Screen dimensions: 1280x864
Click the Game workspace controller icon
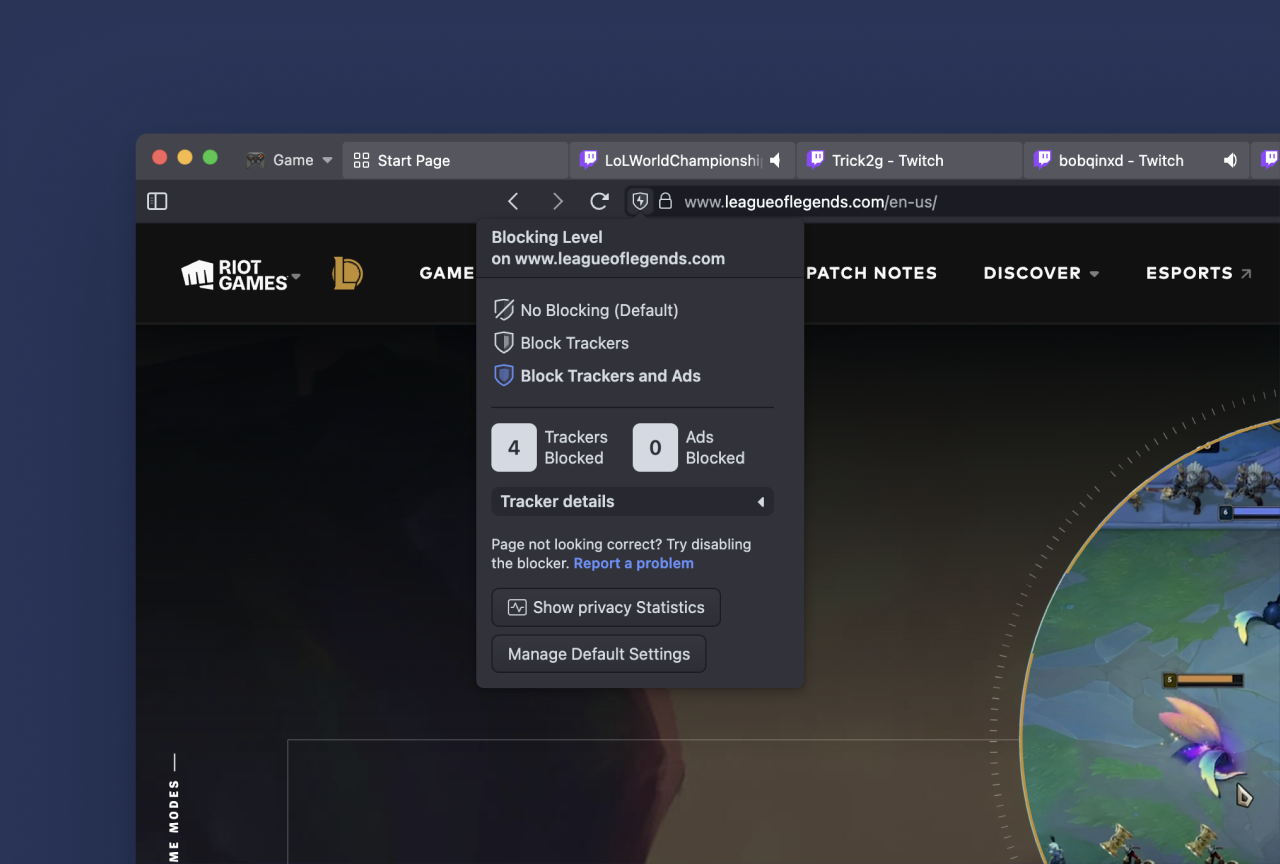click(256, 160)
